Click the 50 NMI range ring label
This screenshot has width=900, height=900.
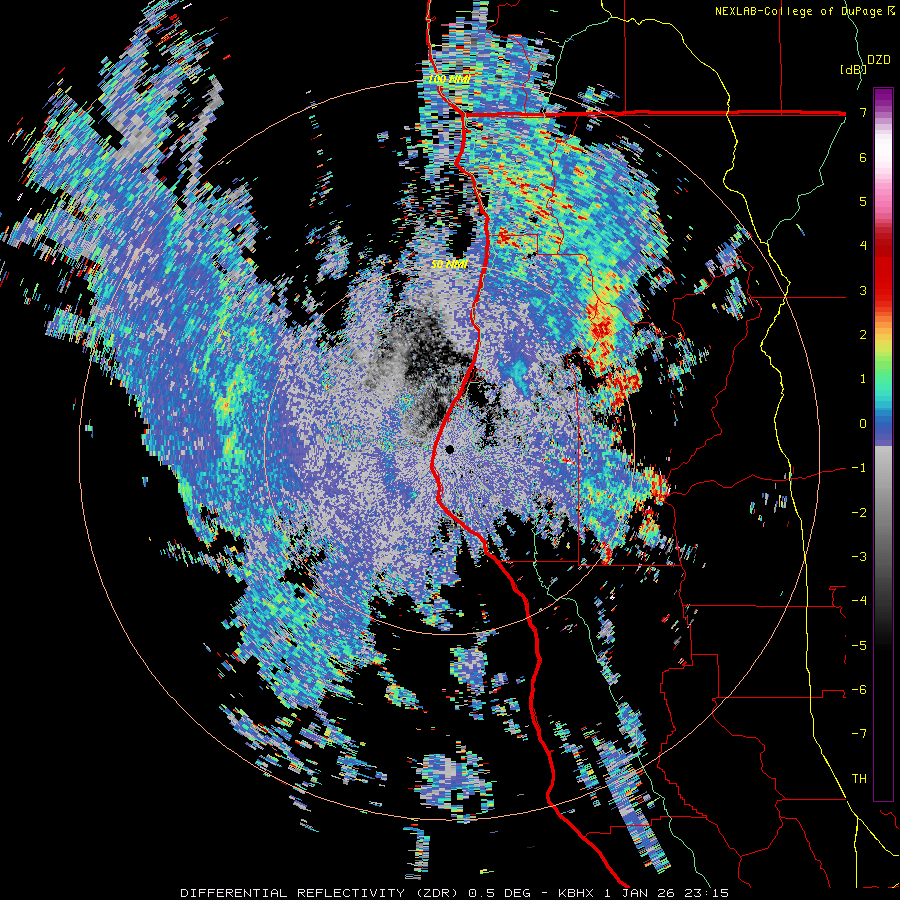[x=449, y=264]
